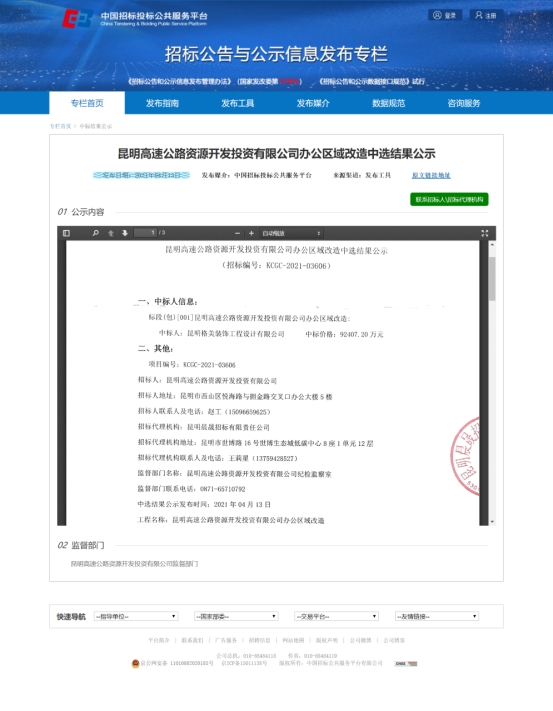Open the 原文链接地址 link
Viewport: 553px width, 711px height.
coord(431,175)
